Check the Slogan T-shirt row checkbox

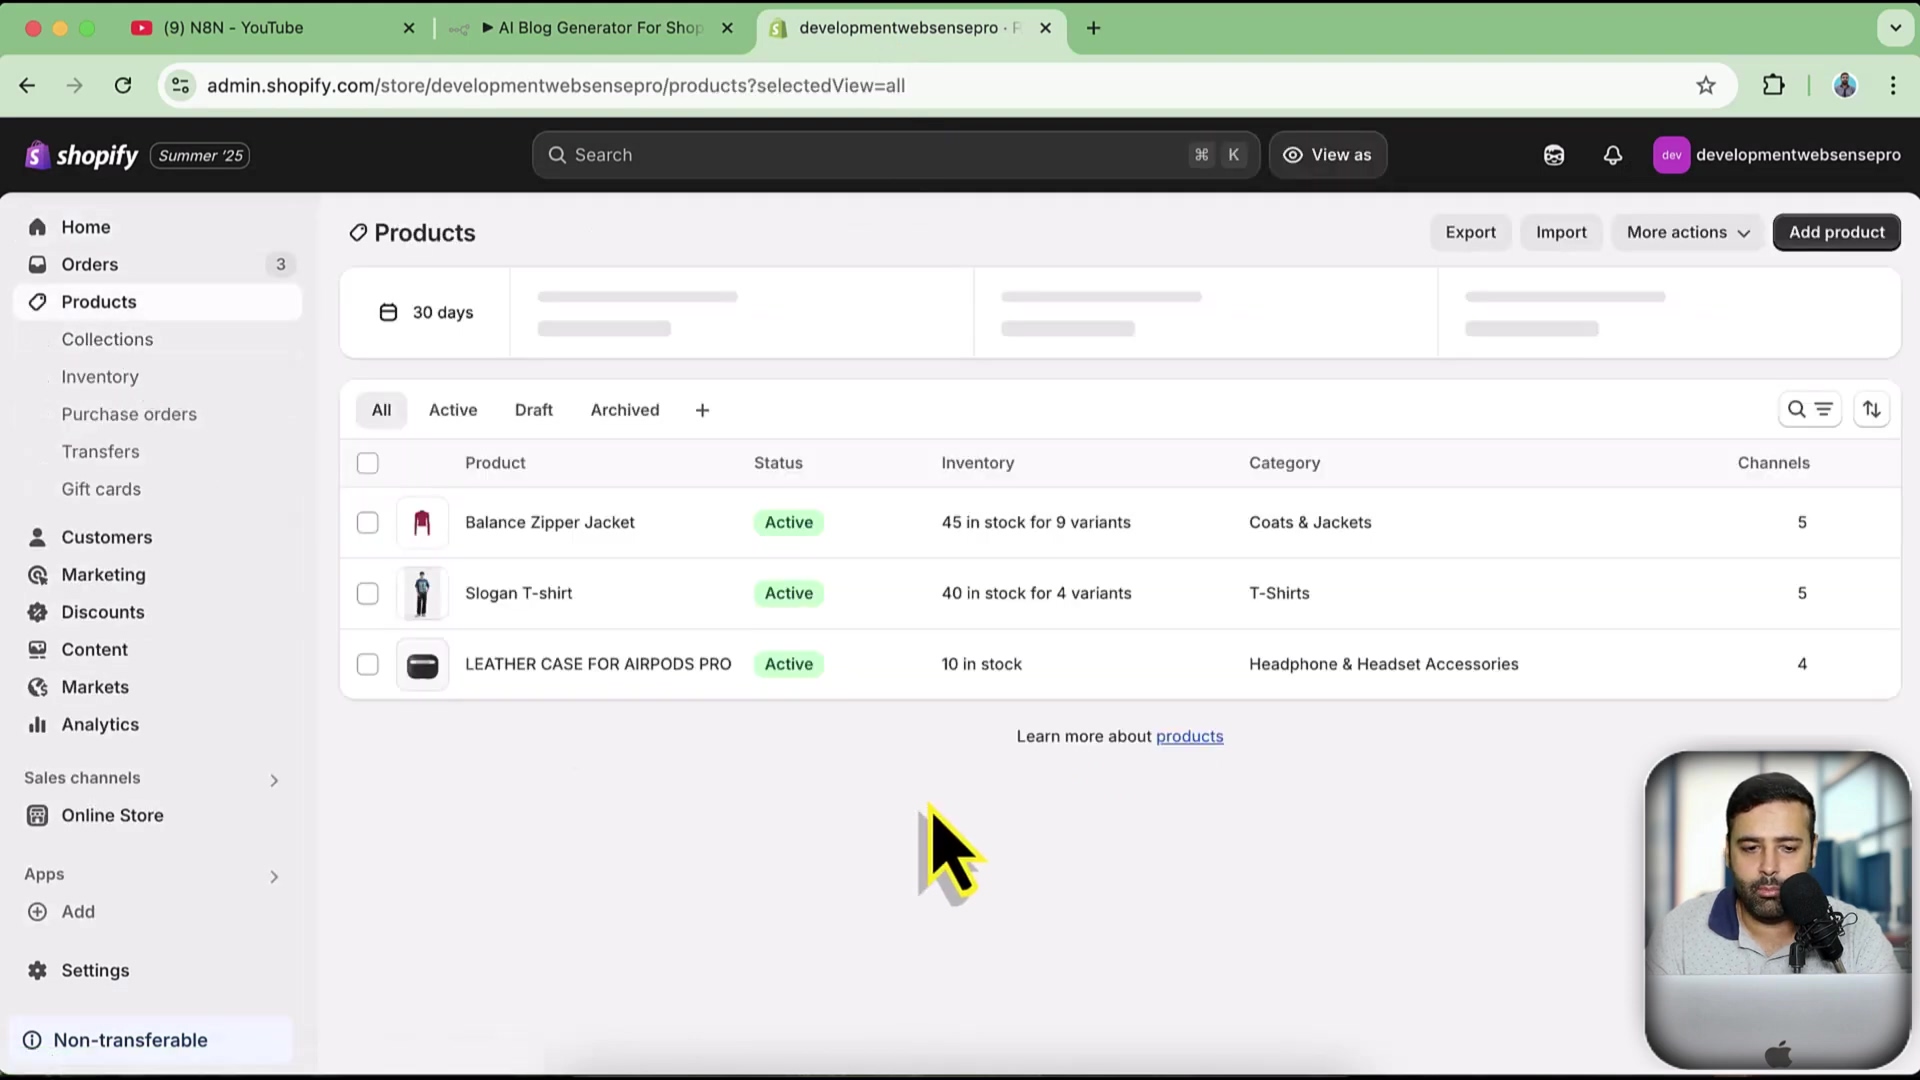[367, 593]
